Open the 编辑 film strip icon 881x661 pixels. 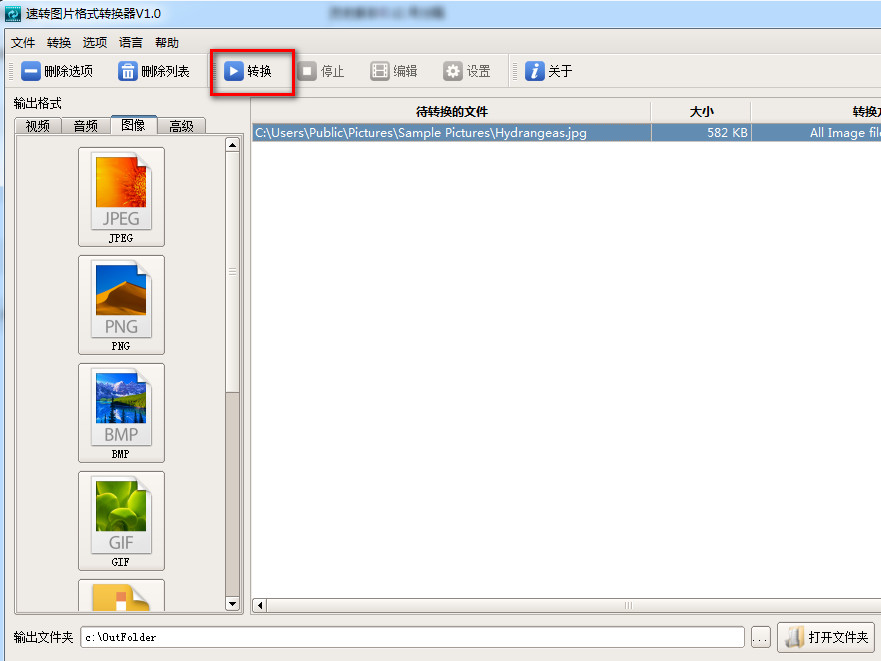380,71
